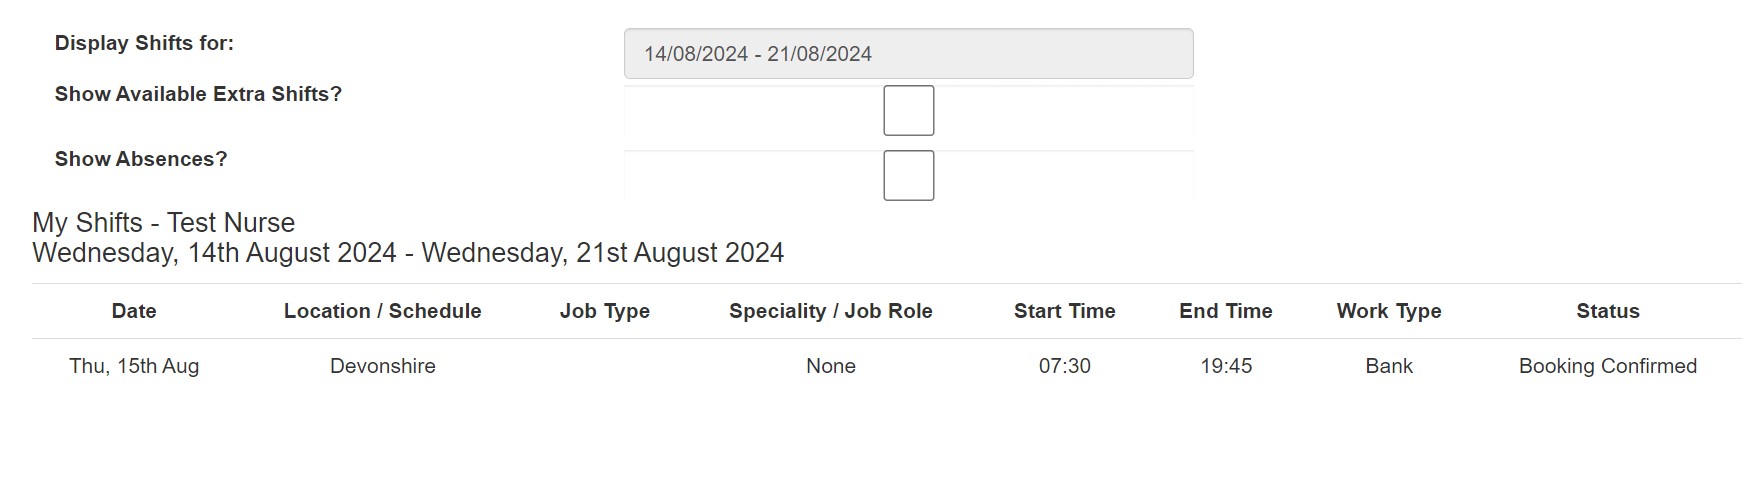1755x481 pixels.
Task: Click the Booking Confirmed status
Action: [1608, 366]
